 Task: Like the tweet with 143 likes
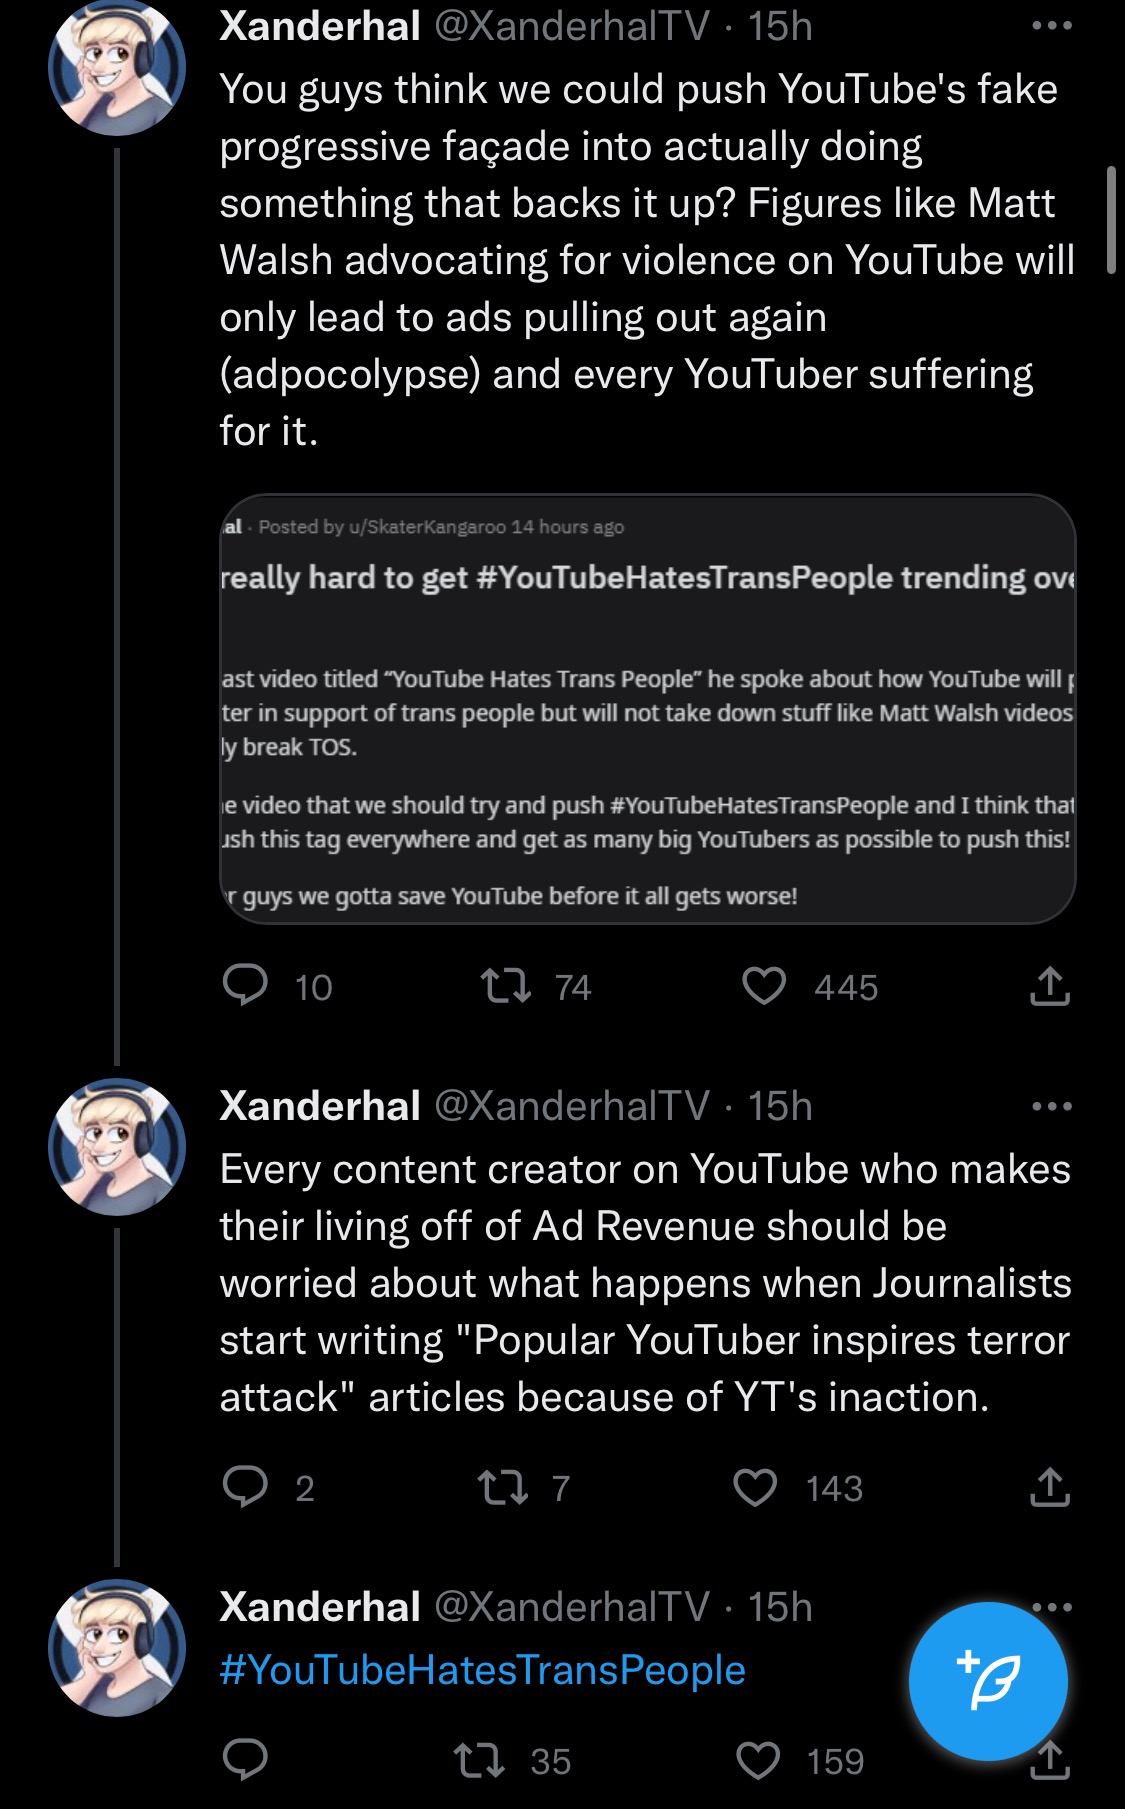coord(755,1487)
